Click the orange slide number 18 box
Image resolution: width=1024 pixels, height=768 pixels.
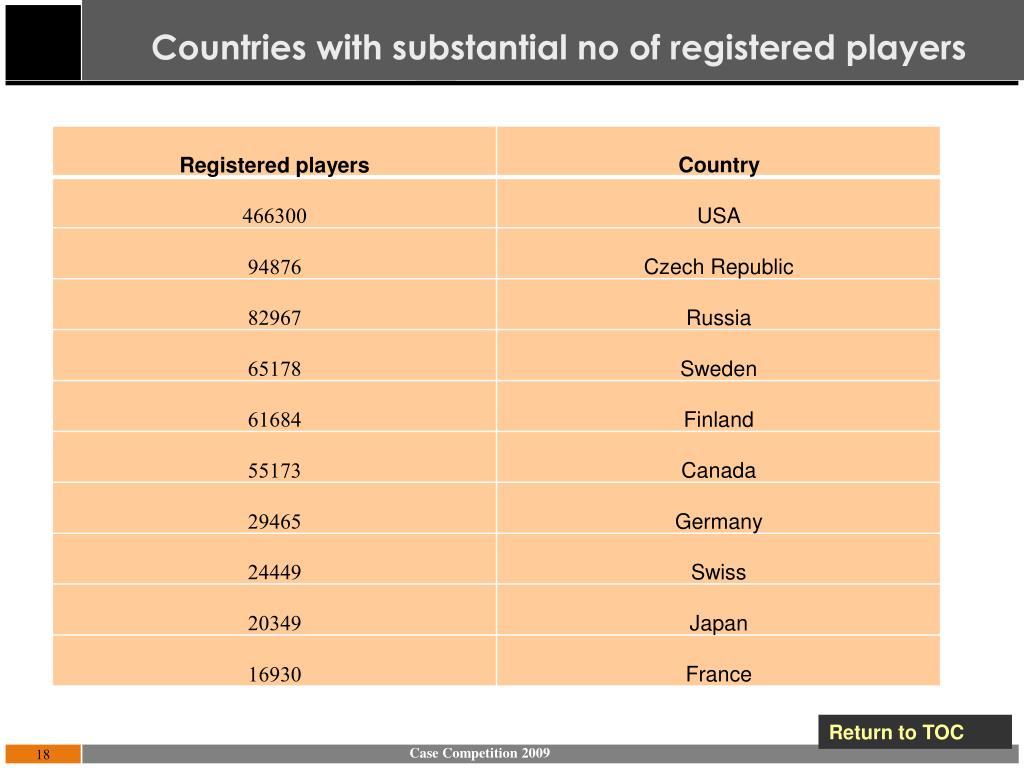(43, 754)
